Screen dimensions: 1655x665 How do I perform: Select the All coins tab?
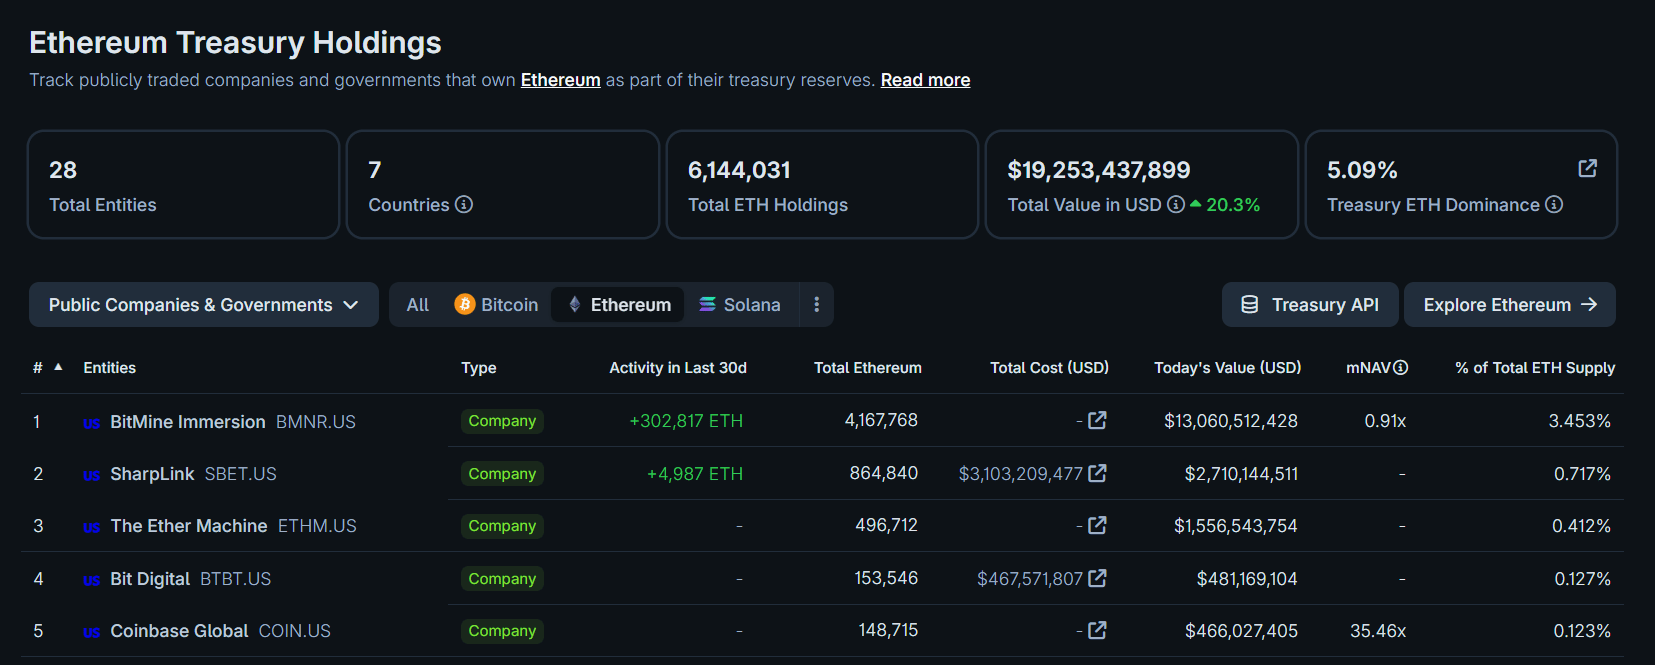[418, 304]
